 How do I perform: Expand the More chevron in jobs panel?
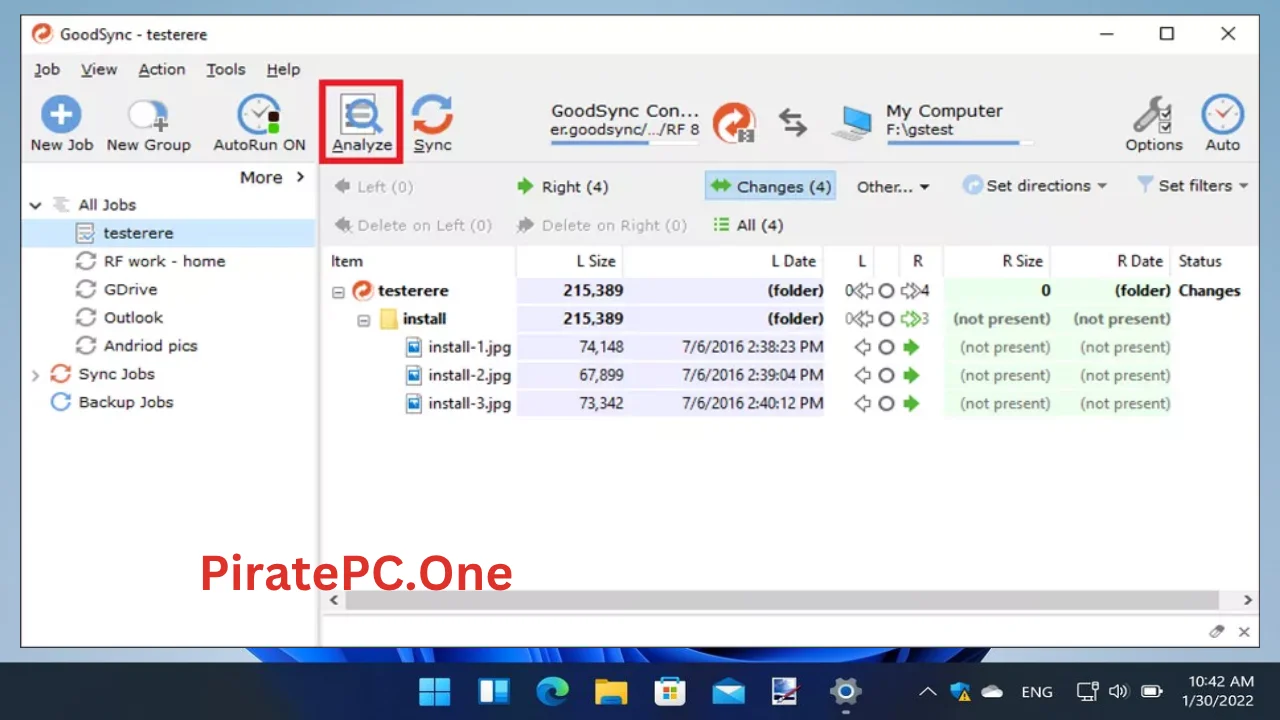299,177
